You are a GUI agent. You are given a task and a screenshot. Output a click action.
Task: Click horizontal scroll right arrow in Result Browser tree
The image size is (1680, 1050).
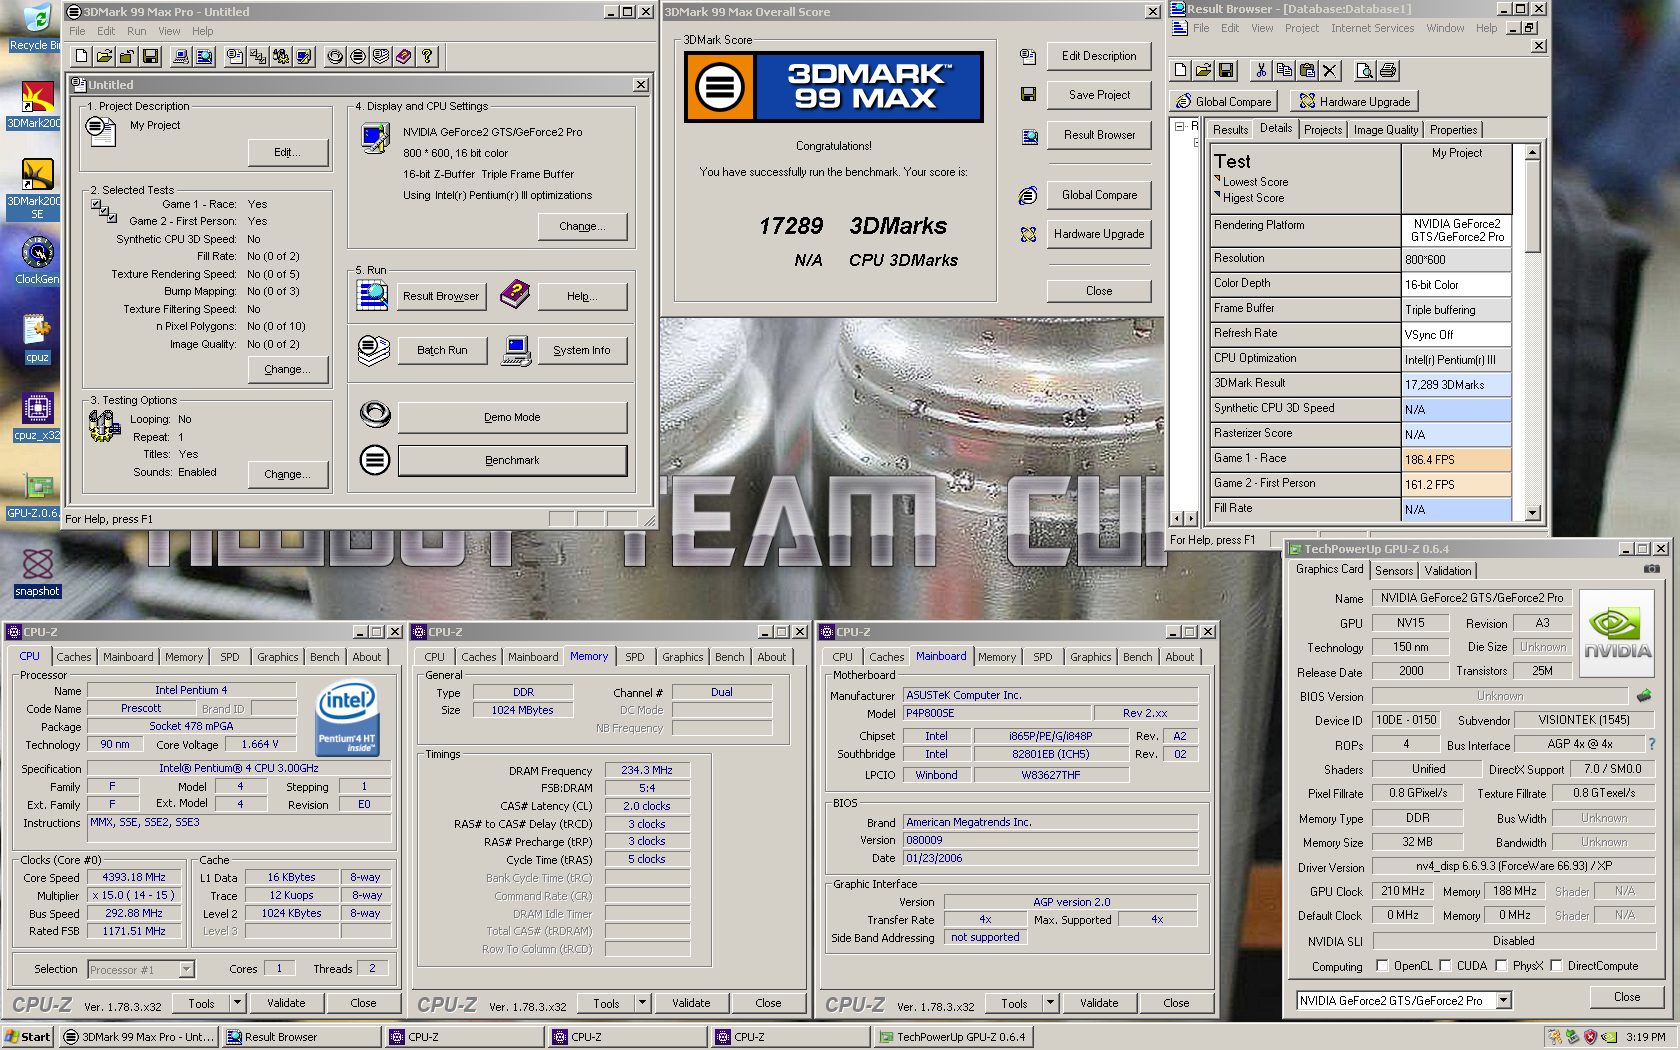tap(1191, 518)
